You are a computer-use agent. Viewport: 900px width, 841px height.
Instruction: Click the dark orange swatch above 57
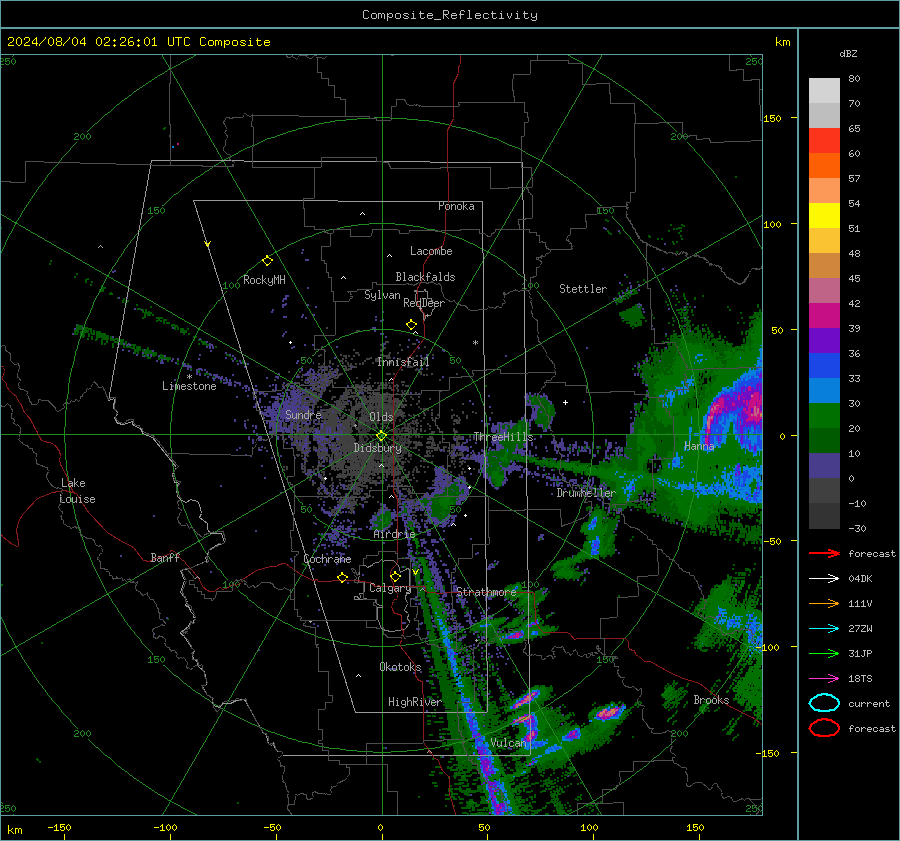click(824, 165)
